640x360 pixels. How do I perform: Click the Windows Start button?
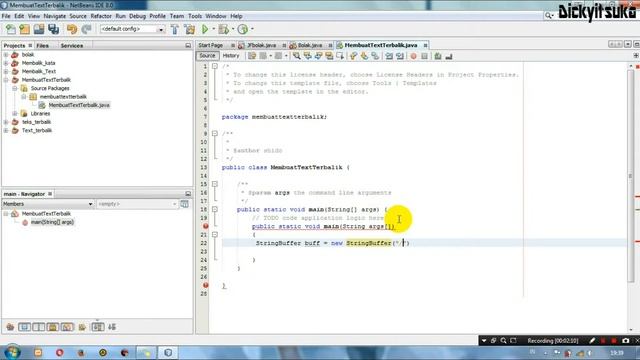point(12,352)
